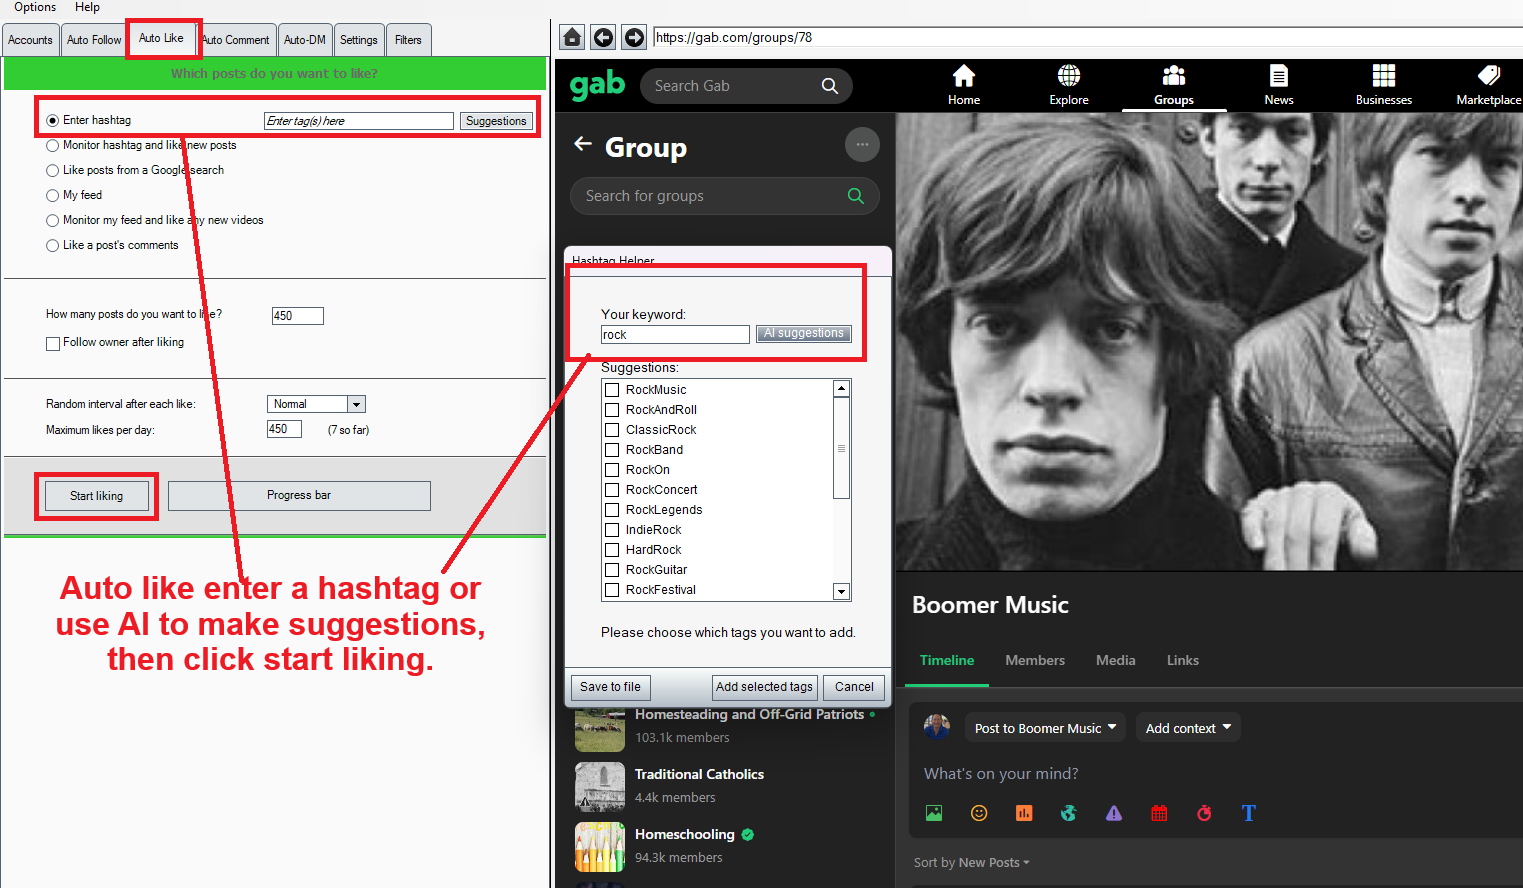Check the RockMusic suggestion
This screenshot has width=1523, height=888.
click(x=612, y=390)
